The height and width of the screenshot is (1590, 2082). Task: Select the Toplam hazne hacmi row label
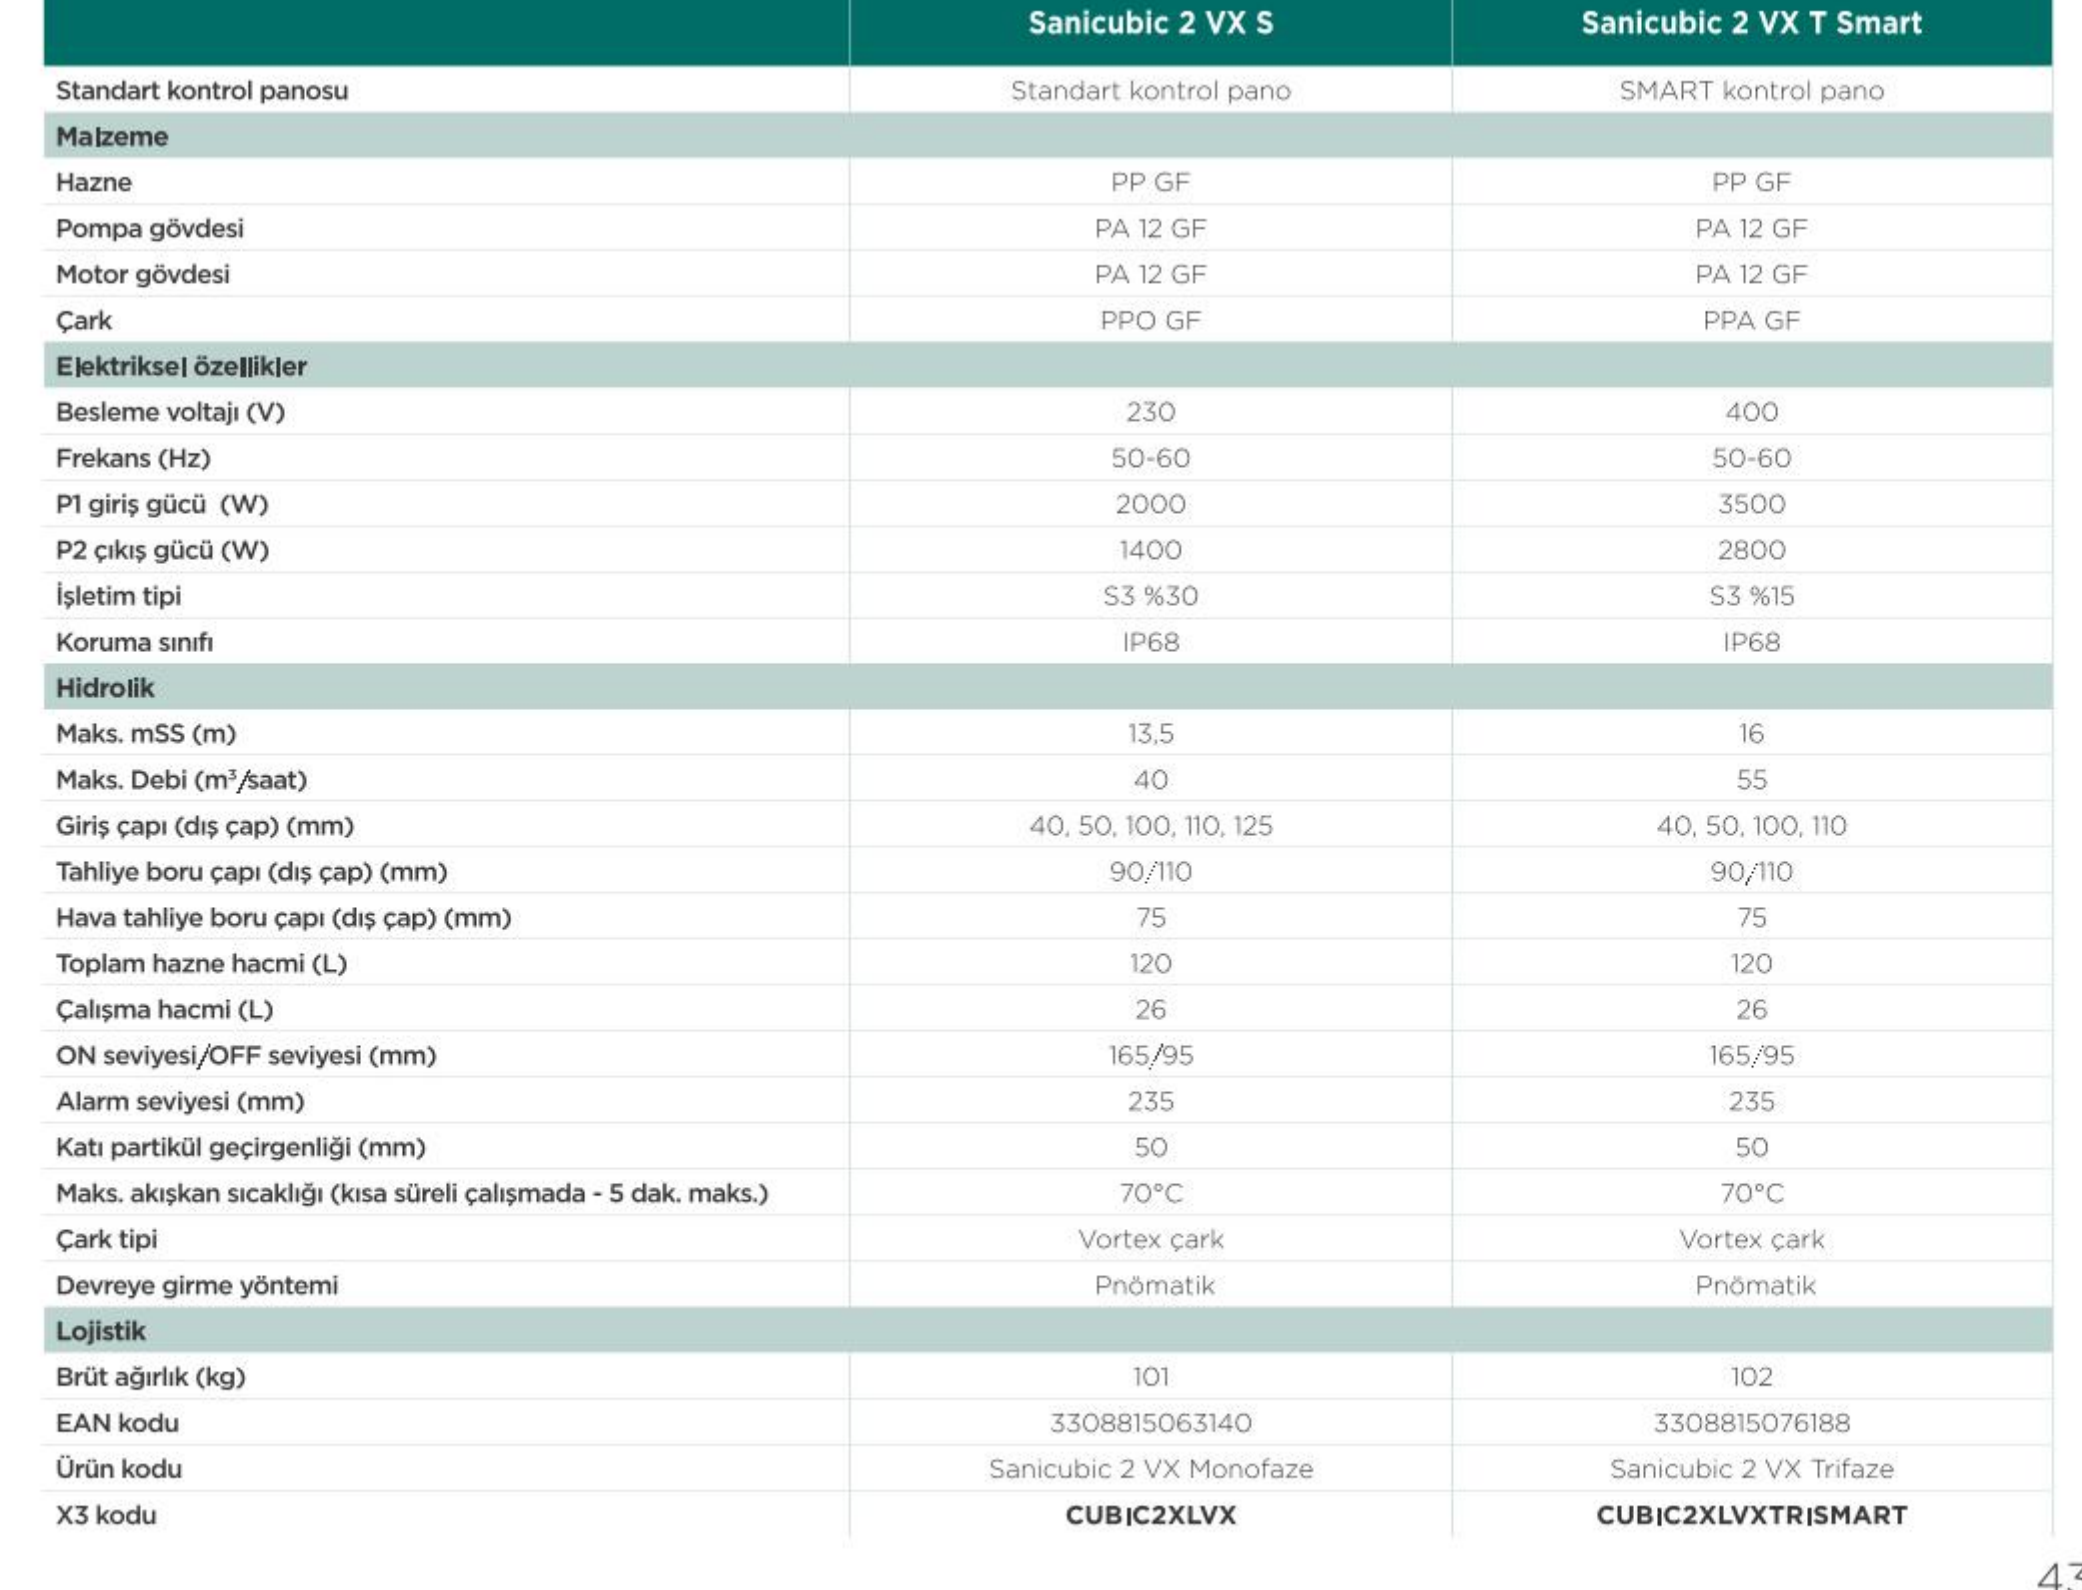click(201, 964)
